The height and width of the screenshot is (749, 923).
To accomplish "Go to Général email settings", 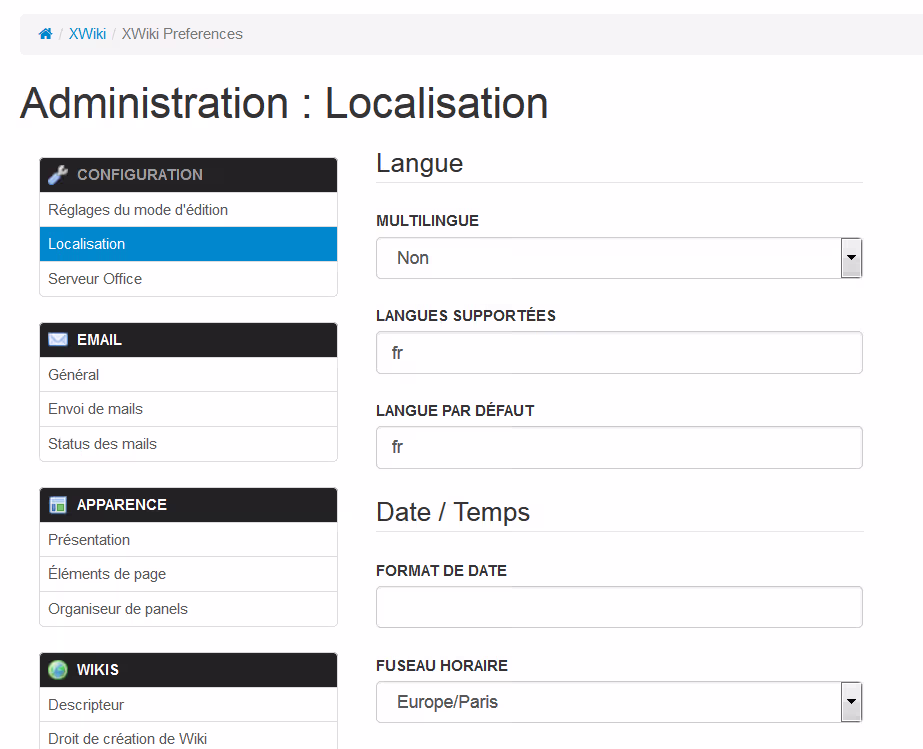I will (x=74, y=375).
